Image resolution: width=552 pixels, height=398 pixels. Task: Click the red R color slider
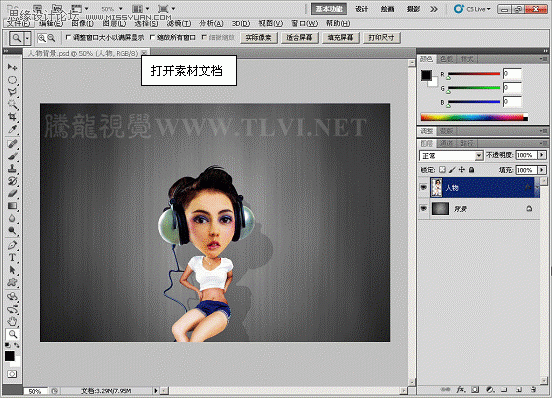click(474, 74)
